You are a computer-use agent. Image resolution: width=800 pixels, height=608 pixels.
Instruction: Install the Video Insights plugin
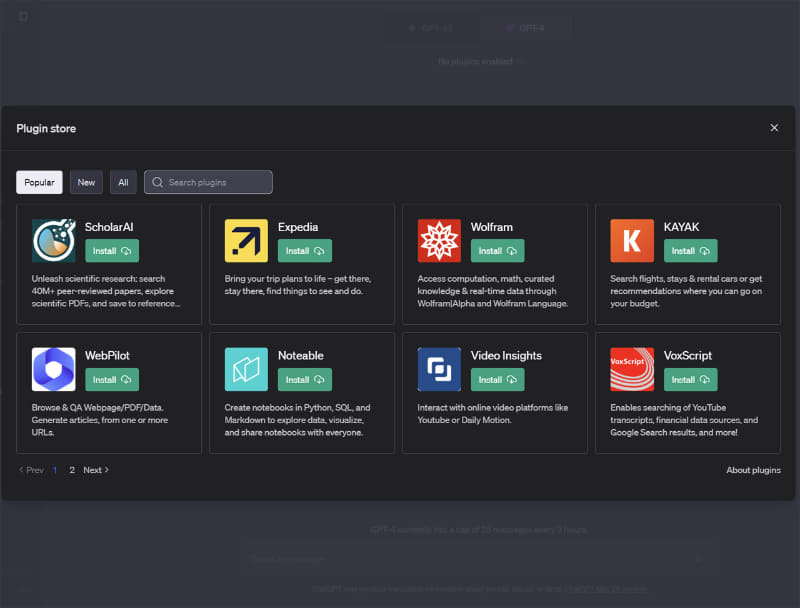point(497,379)
